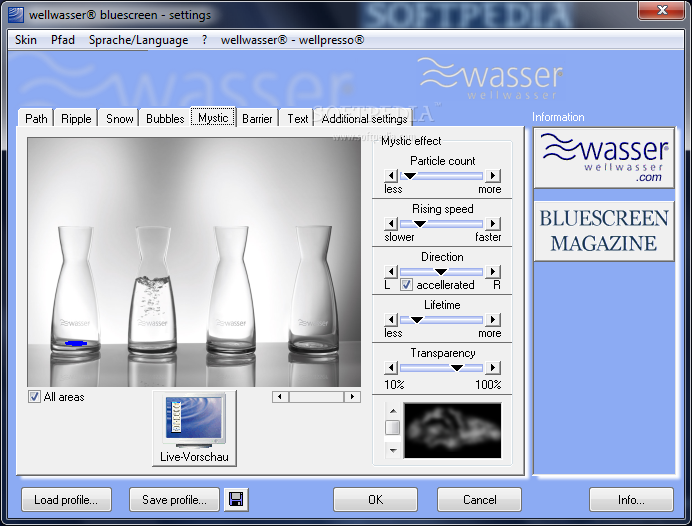Screen dimensions: 692x526
Task: Click the Load profile... button
Action: click(66, 500)
